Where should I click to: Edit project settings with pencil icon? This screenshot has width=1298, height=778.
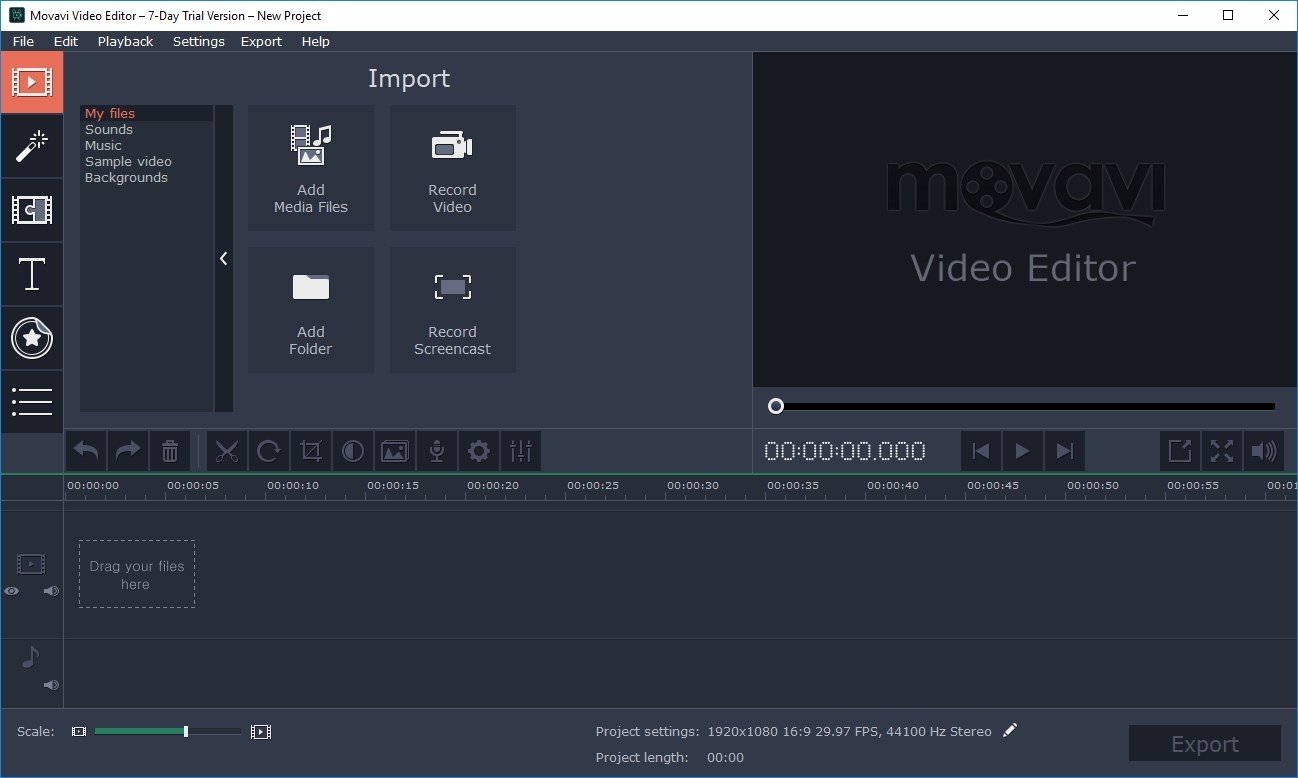click(x=1010, y=730)
